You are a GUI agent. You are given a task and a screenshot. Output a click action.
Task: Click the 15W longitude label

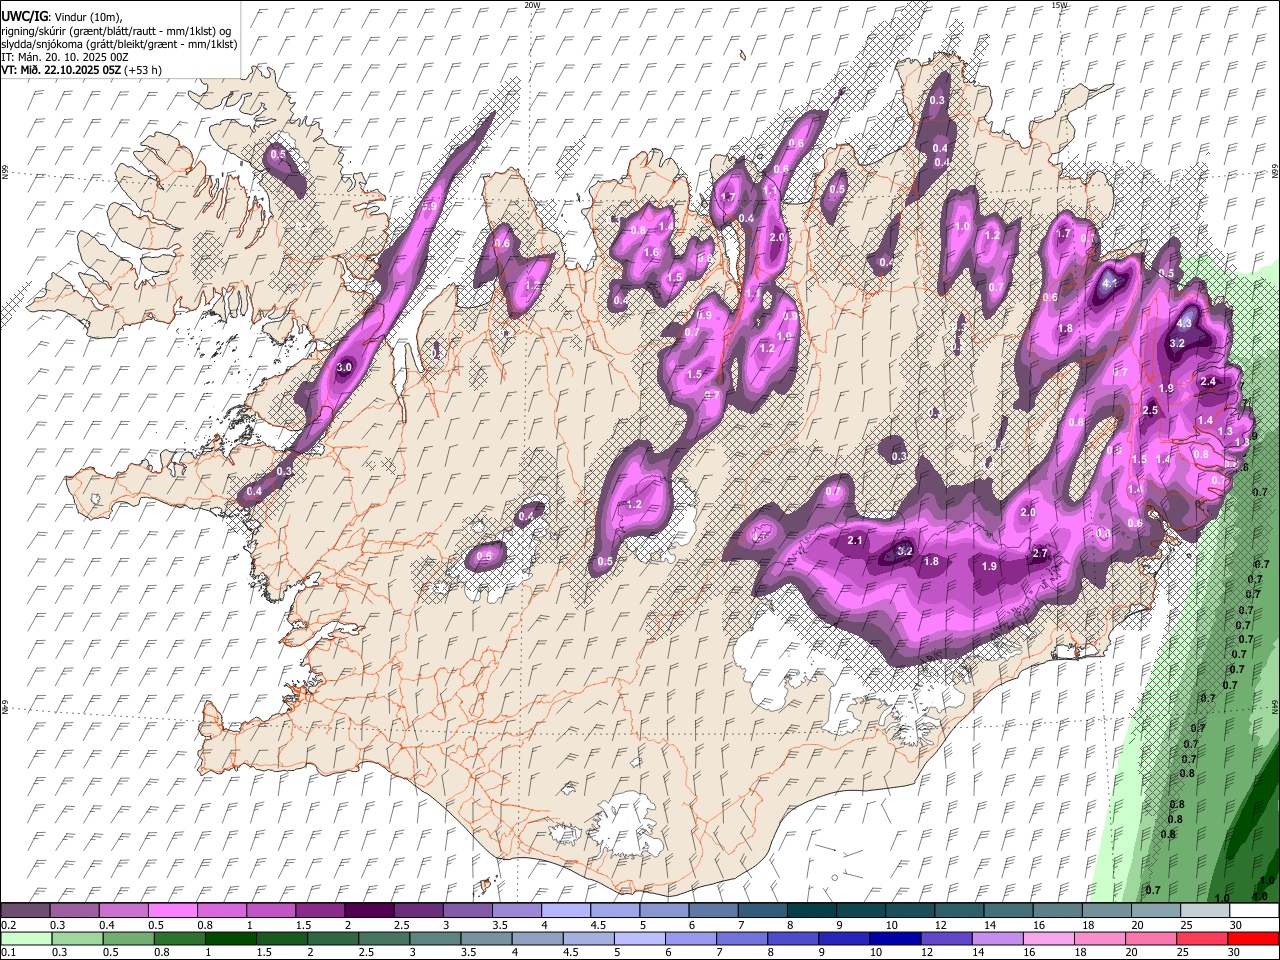point(1058,5)
